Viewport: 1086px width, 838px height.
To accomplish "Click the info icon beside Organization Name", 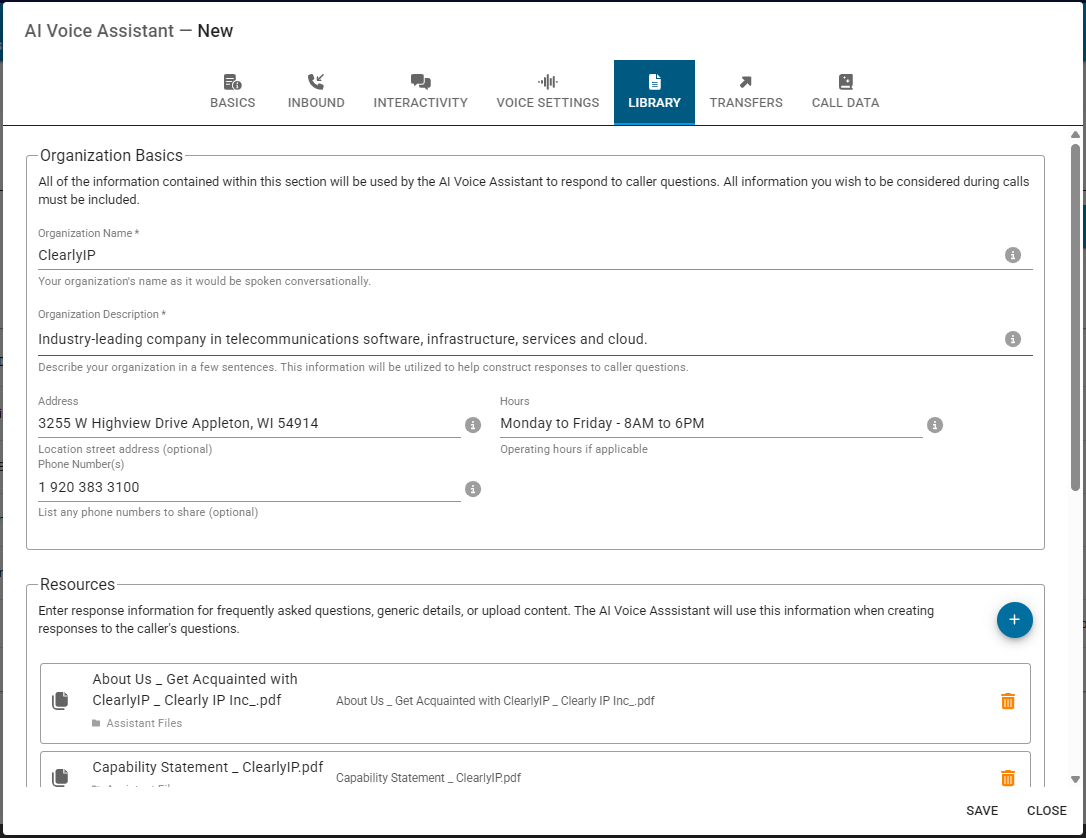I will tap(1012, 255).
